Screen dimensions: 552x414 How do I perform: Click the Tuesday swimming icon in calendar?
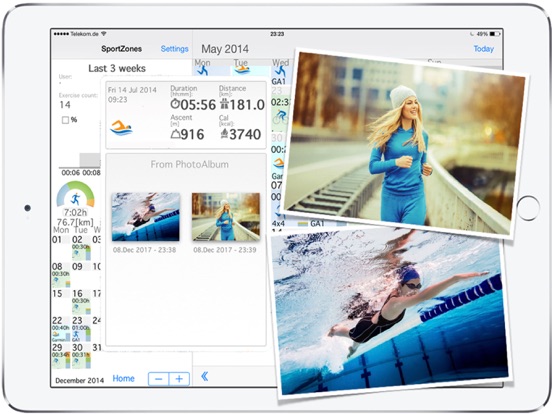[242, 69]
